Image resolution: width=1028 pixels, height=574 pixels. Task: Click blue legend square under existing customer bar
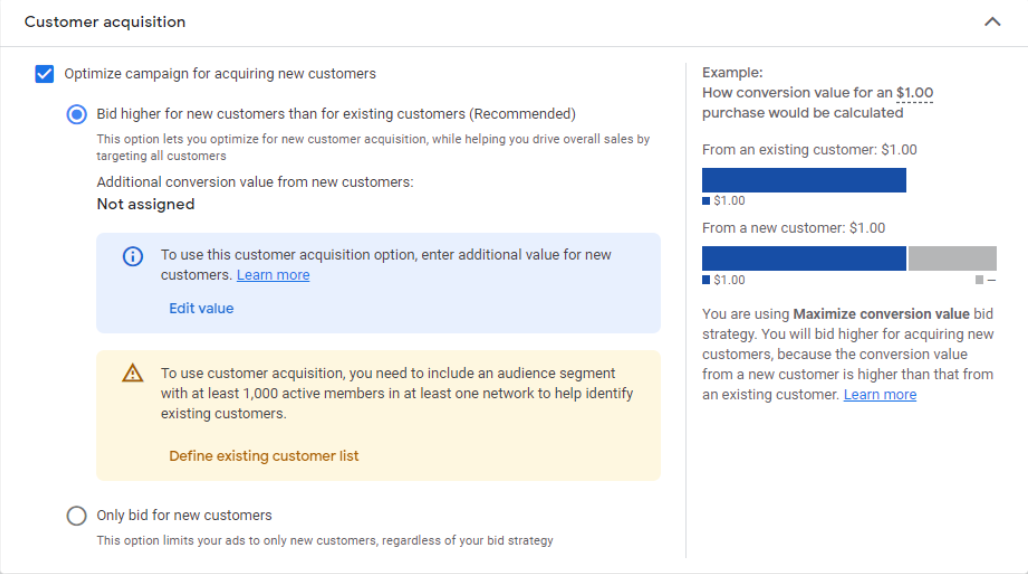707,201
